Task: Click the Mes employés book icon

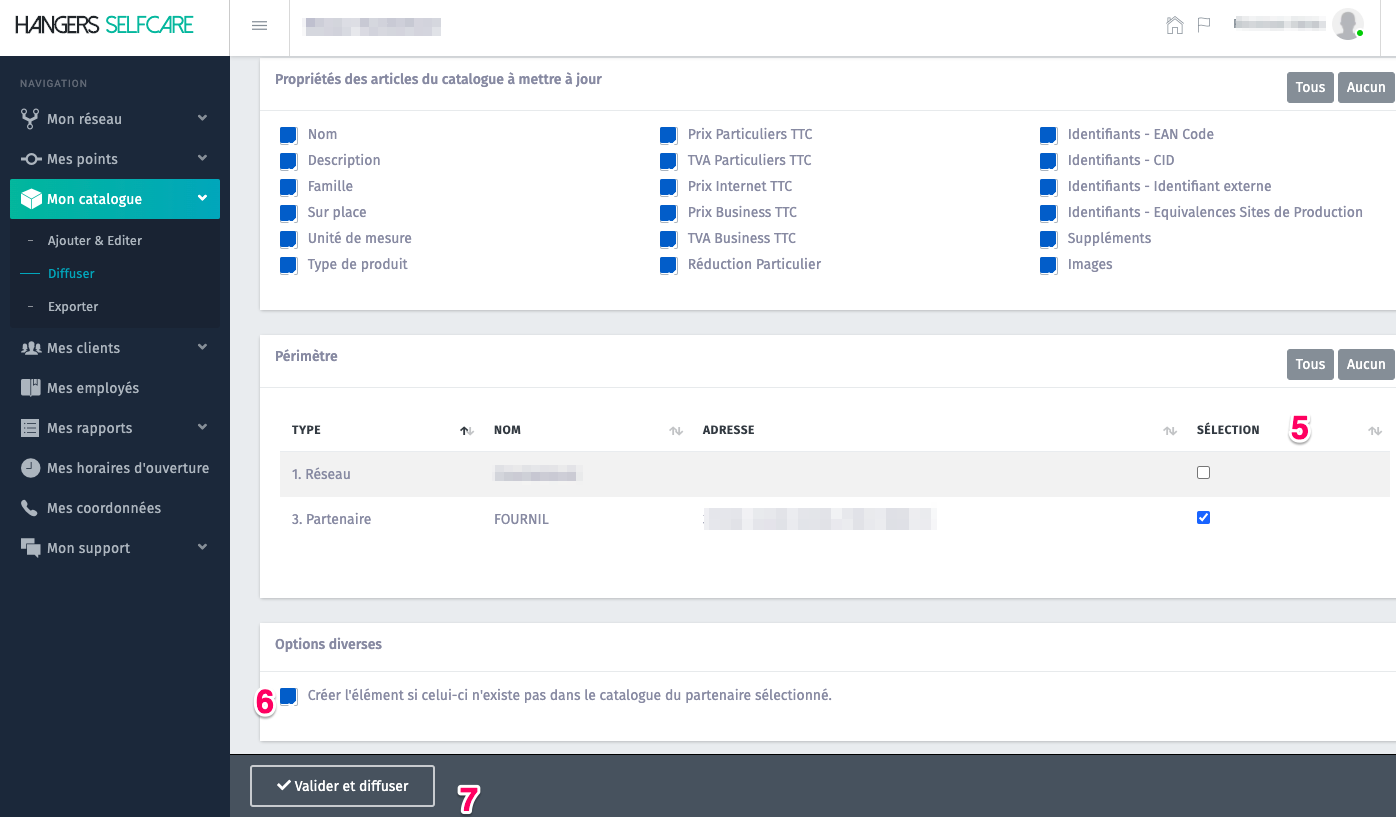Action: pyautogui.click(x=30, y=388)
